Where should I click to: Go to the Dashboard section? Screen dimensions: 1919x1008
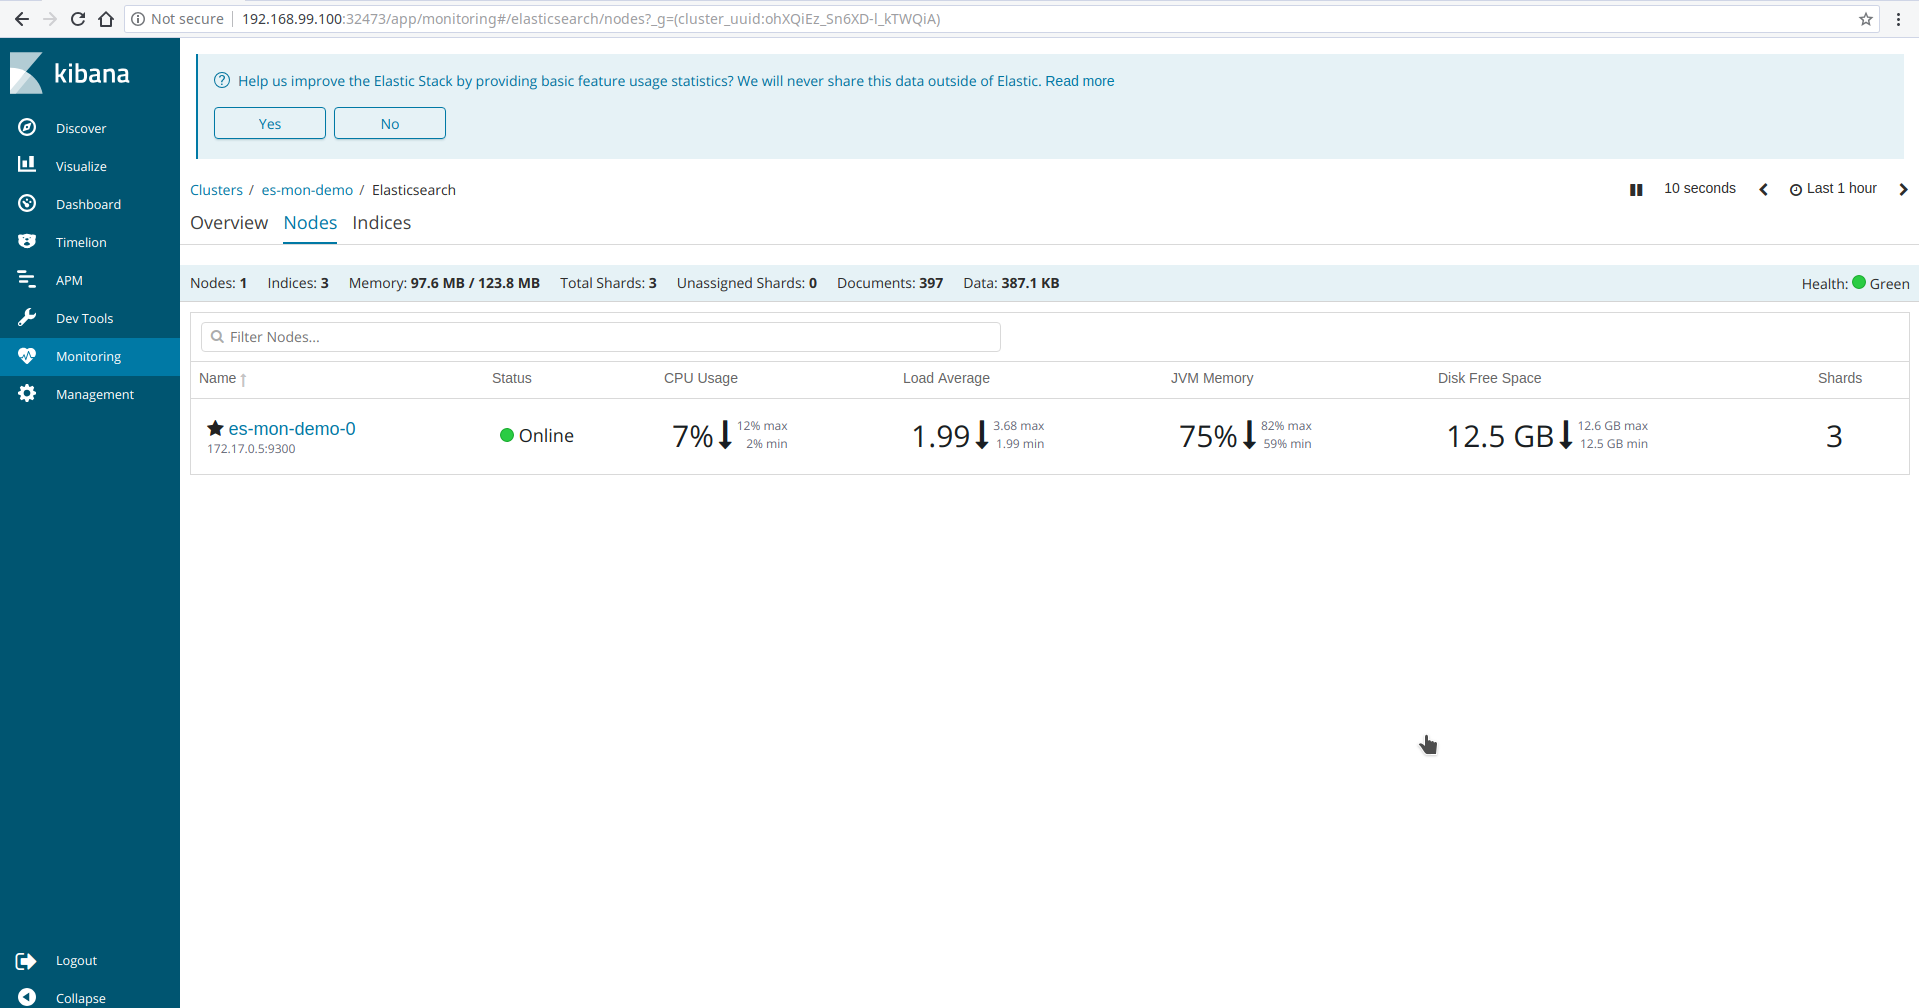coord(87,204)
